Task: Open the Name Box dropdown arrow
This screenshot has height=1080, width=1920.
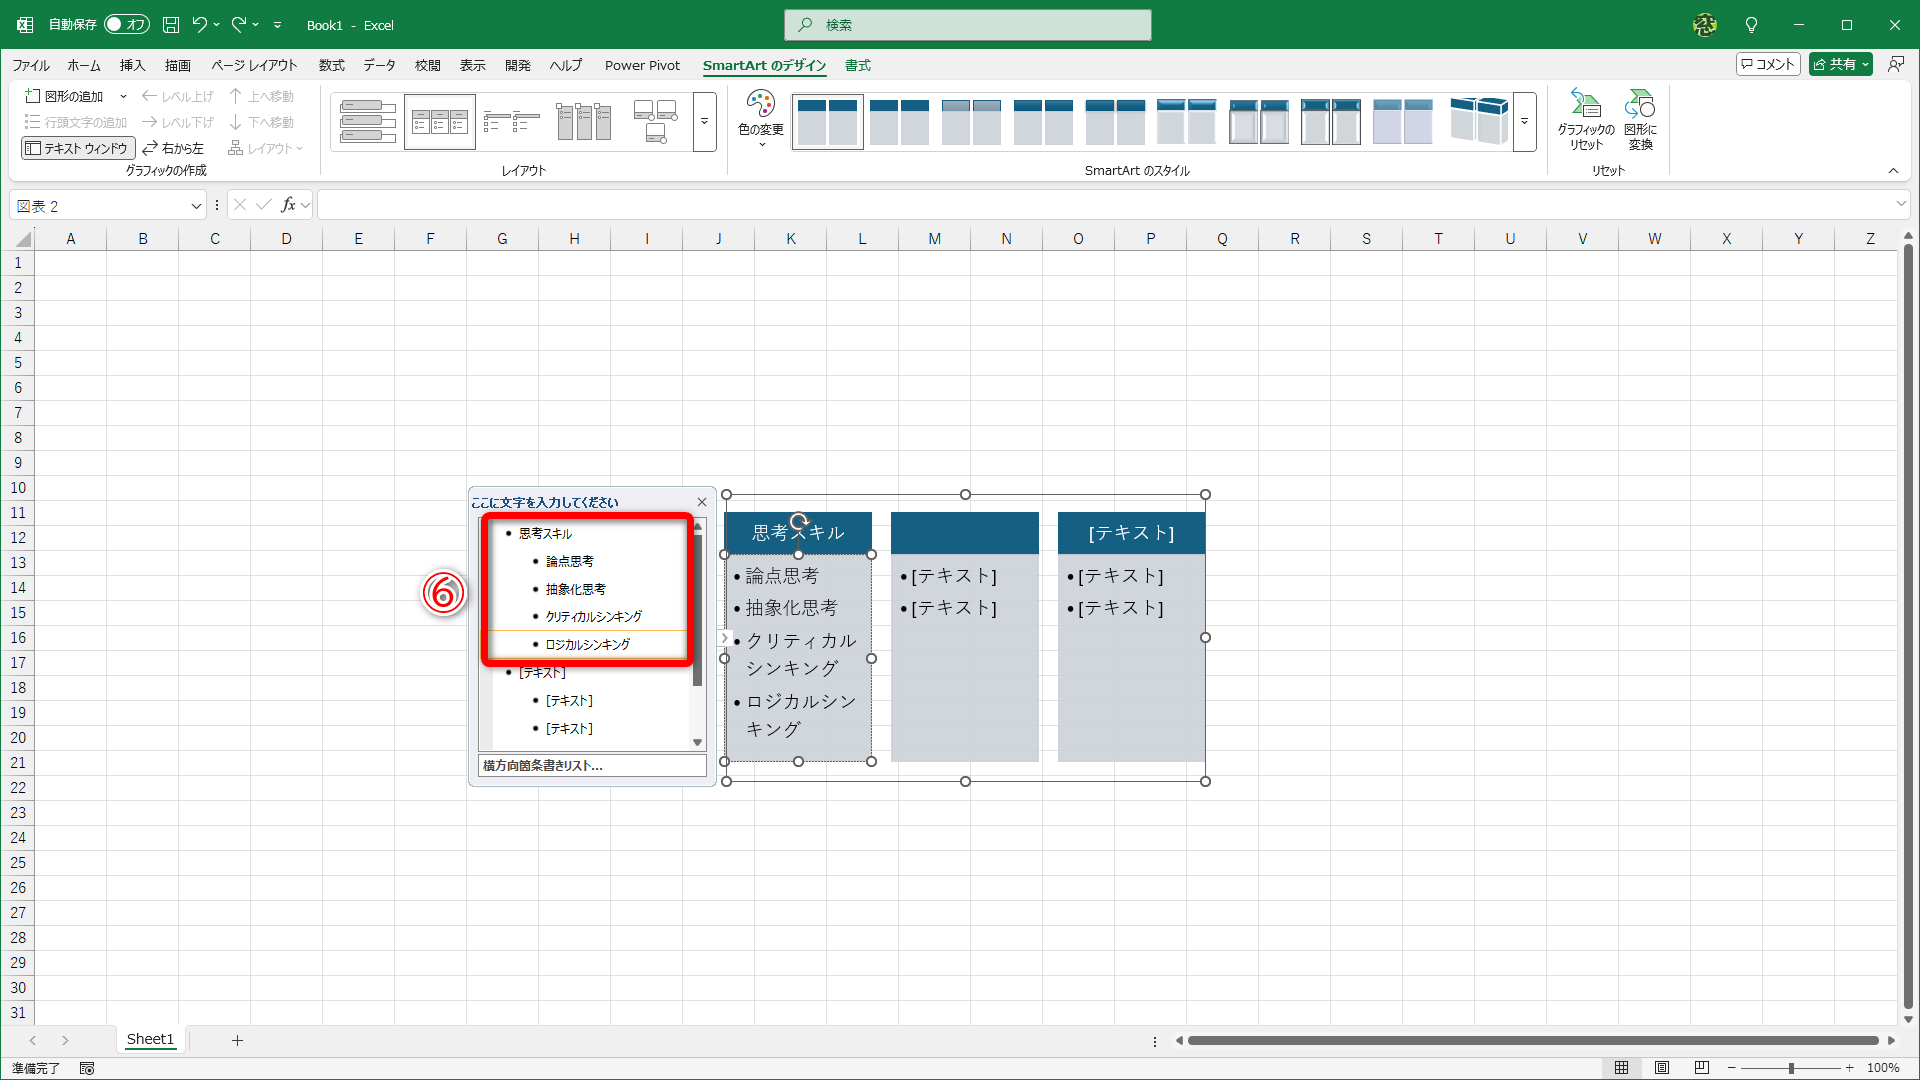Action: coord(196,206)
